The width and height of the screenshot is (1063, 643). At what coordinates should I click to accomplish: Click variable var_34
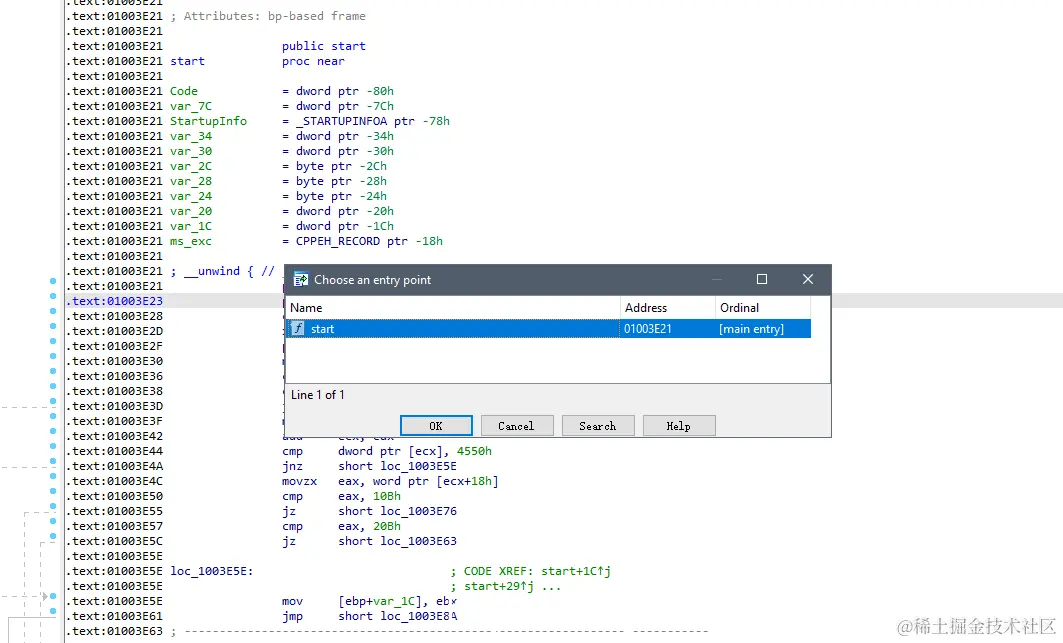pos(190,136)
